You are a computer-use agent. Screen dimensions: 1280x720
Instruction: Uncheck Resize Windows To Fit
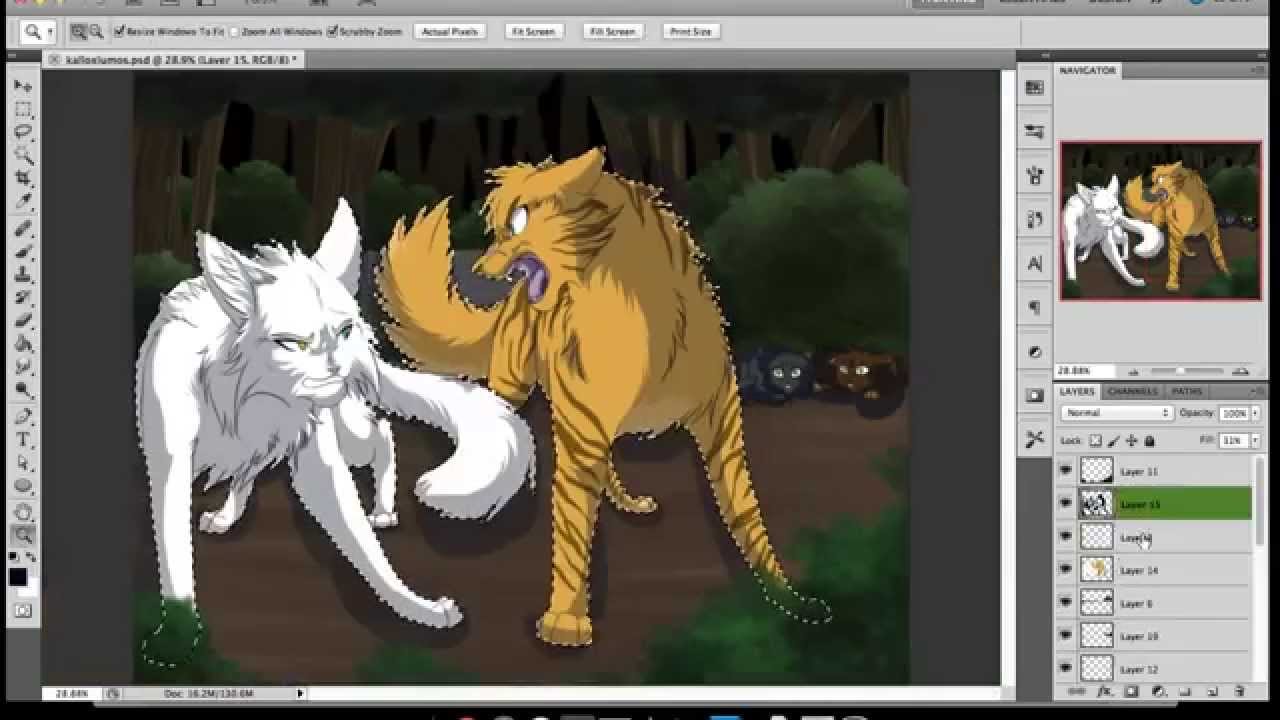[120, 32]
